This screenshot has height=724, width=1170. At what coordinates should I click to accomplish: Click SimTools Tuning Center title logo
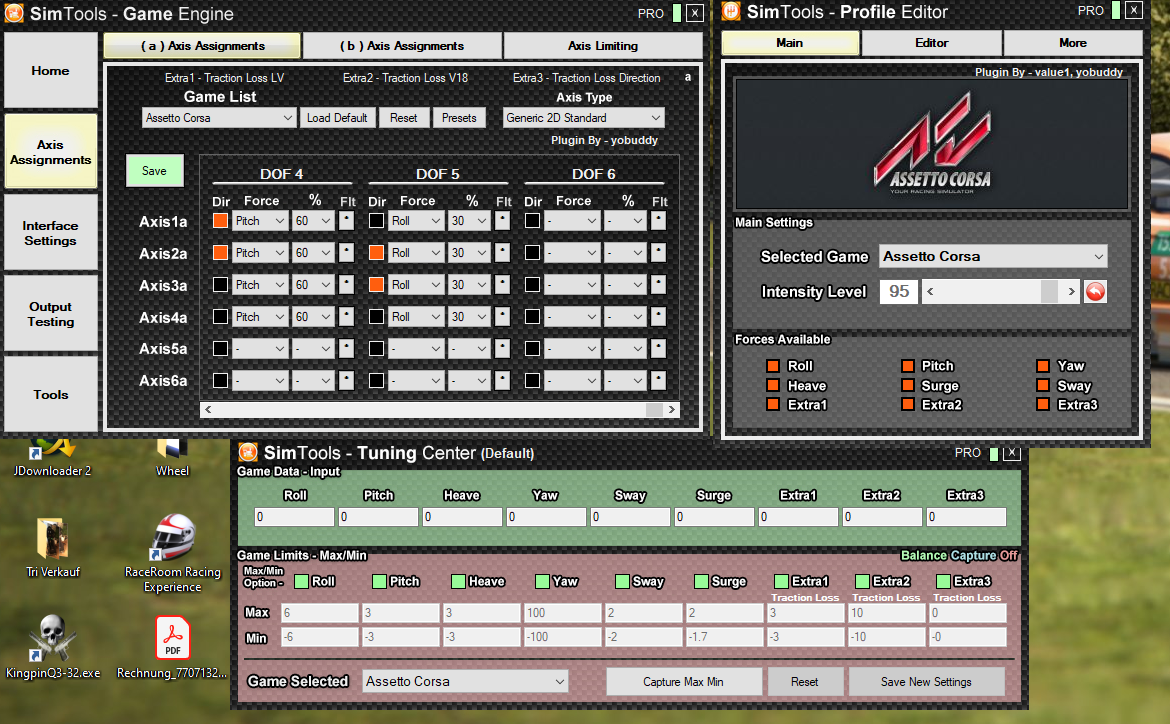coord(248,452)
